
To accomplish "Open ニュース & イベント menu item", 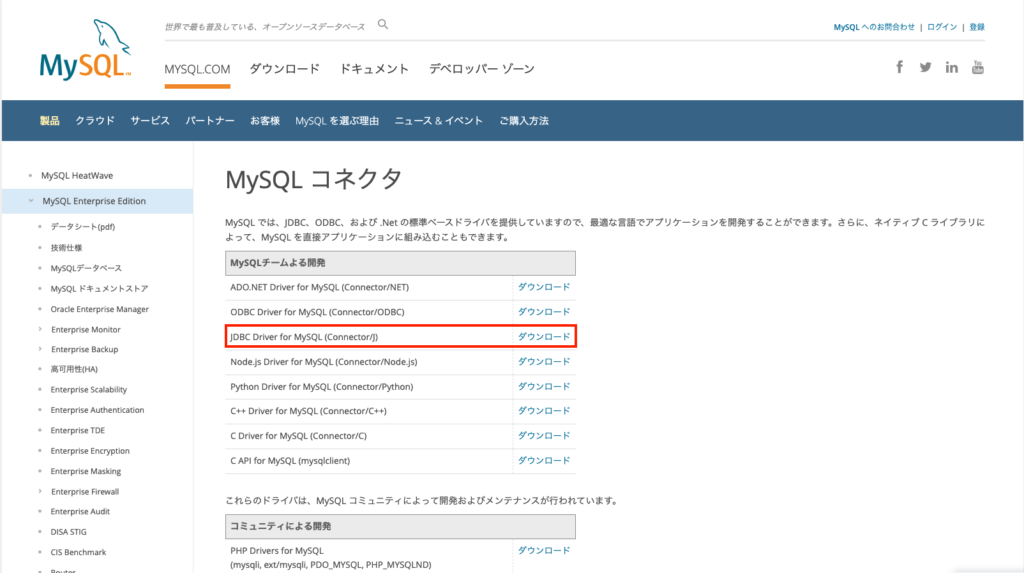I will (439, 120).
